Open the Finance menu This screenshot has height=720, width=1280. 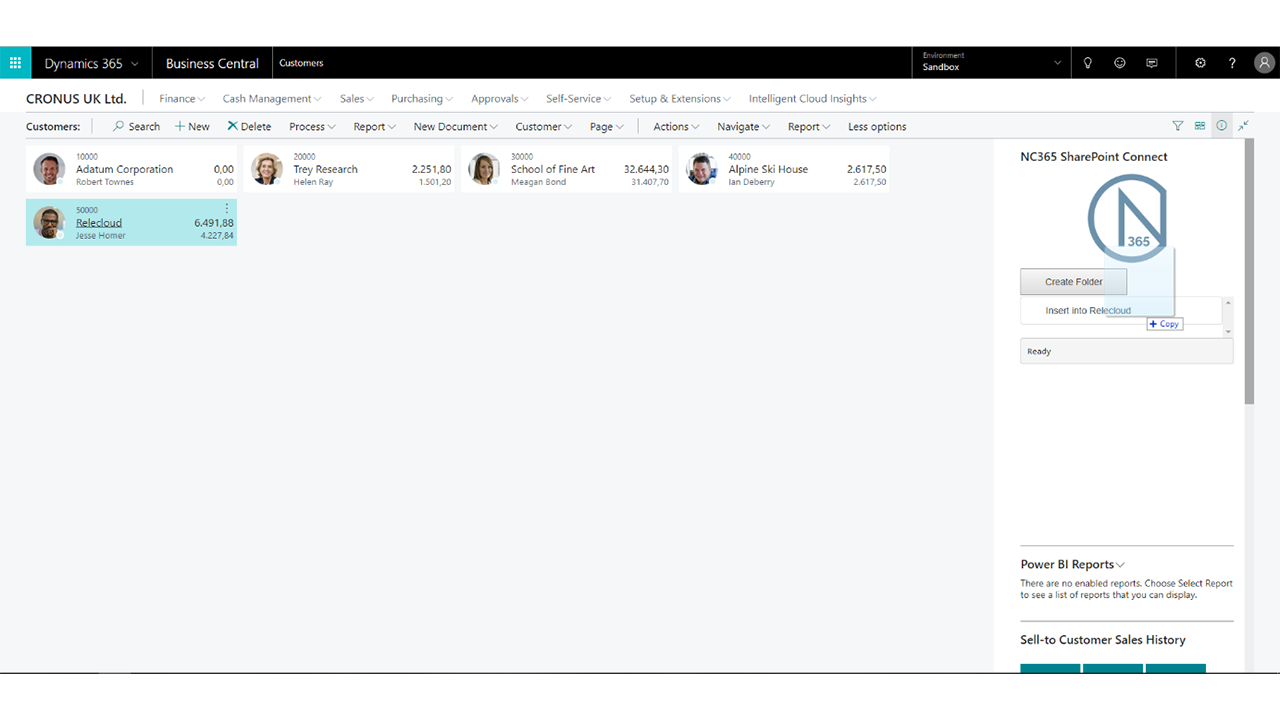coord(182,99)
